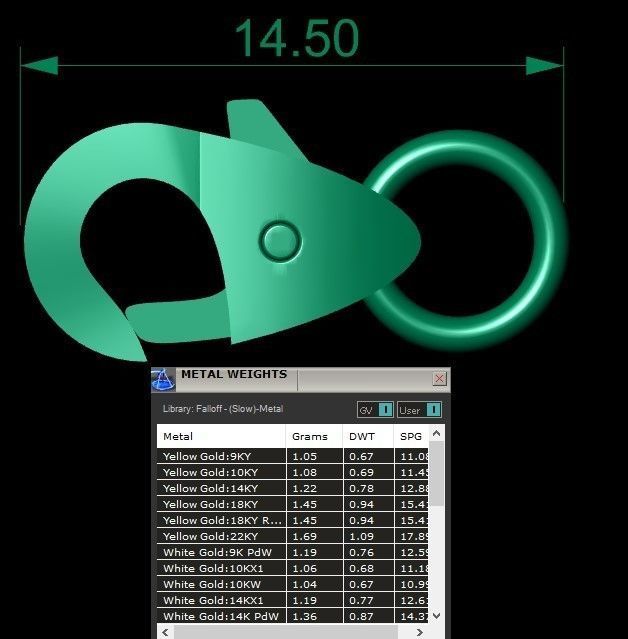The image size is (628, 639).
Task: Click the Library: Falloff - (Slow)-Metal label
Action: [223, 409]
